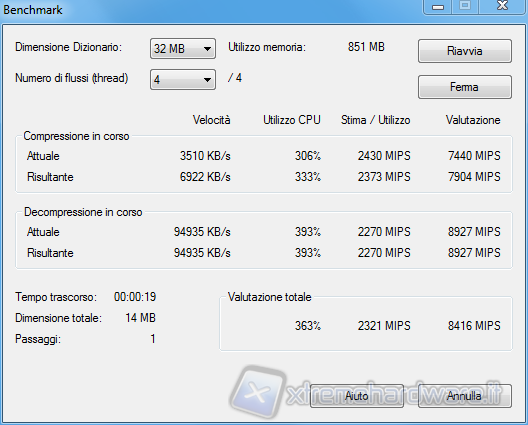Cancel using the Annulla button
The width and height of the screenshot is (528, 425).
pyautogui.click(x=465, y=396)
